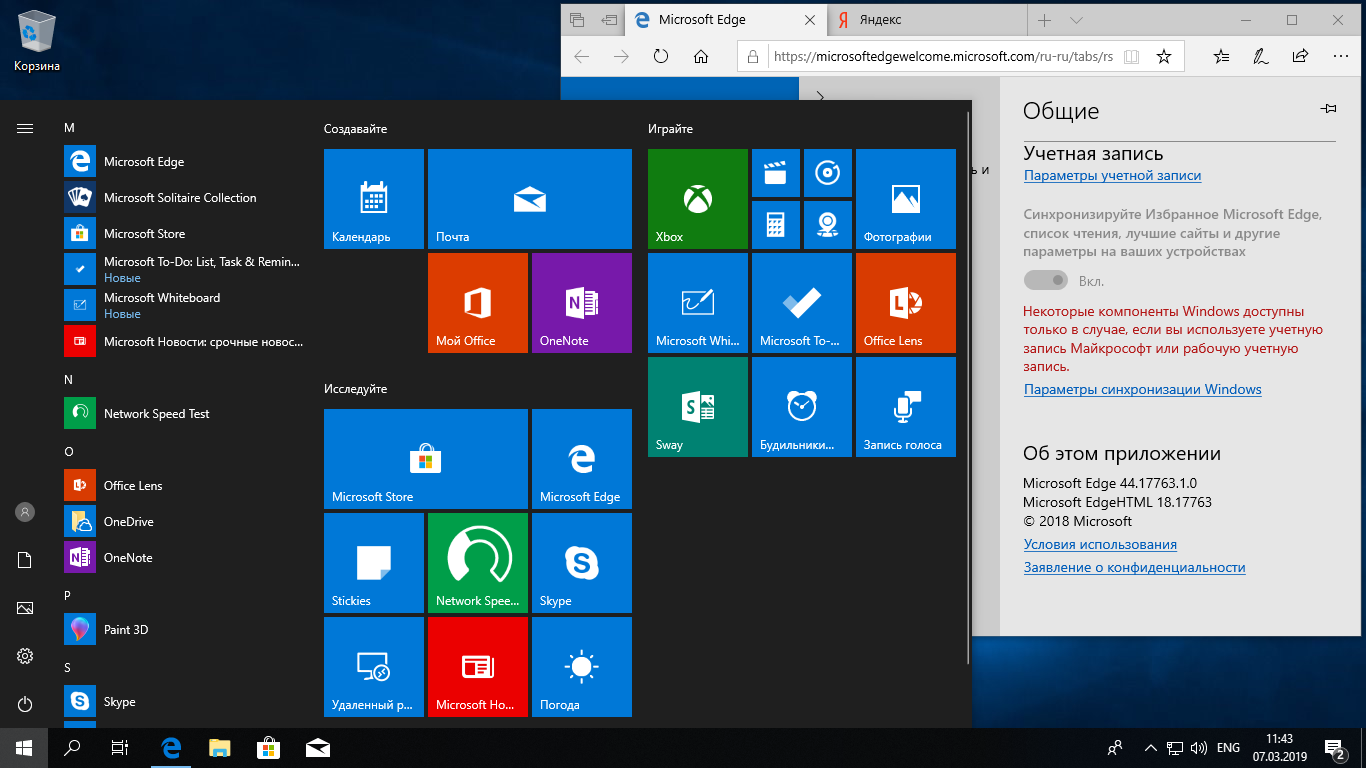This screenshot has width=1366, height=768.
Task: Open reading view icon in address bar
Action: coord(1131,57)
